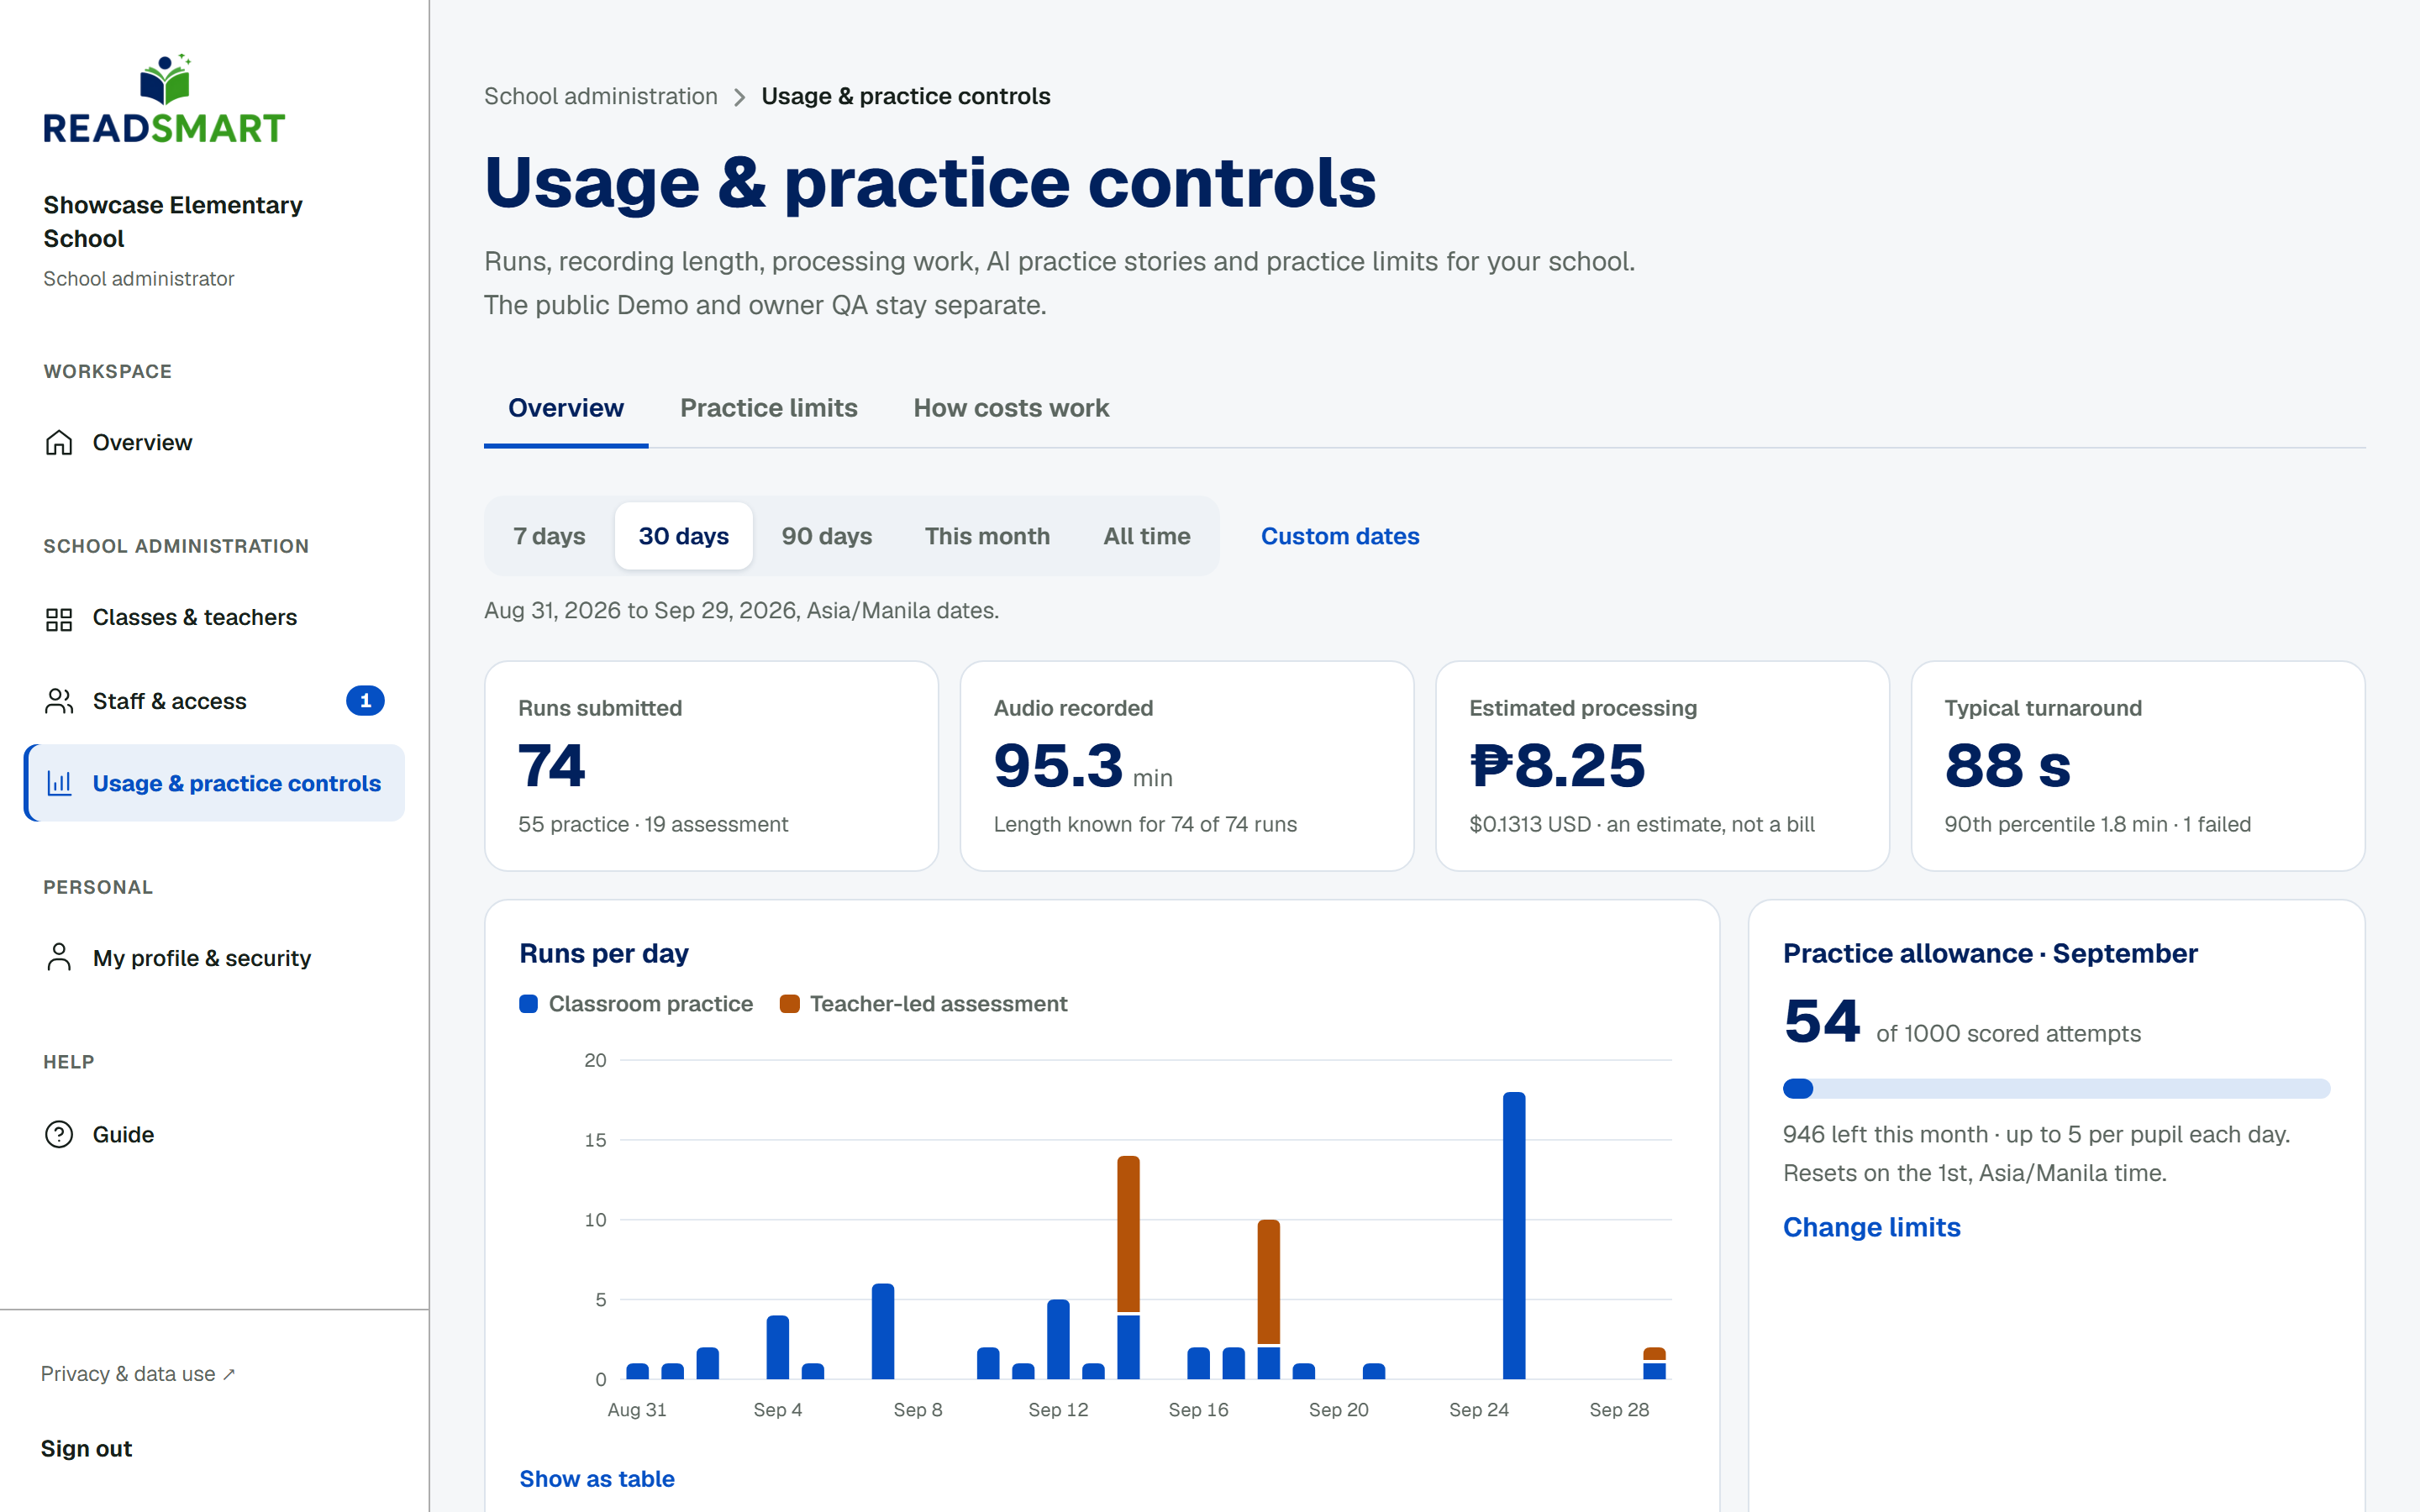This screenshot has height=1512, width=2420.
Task: Select the 90 days range
Action: click(x=826, y=536)
